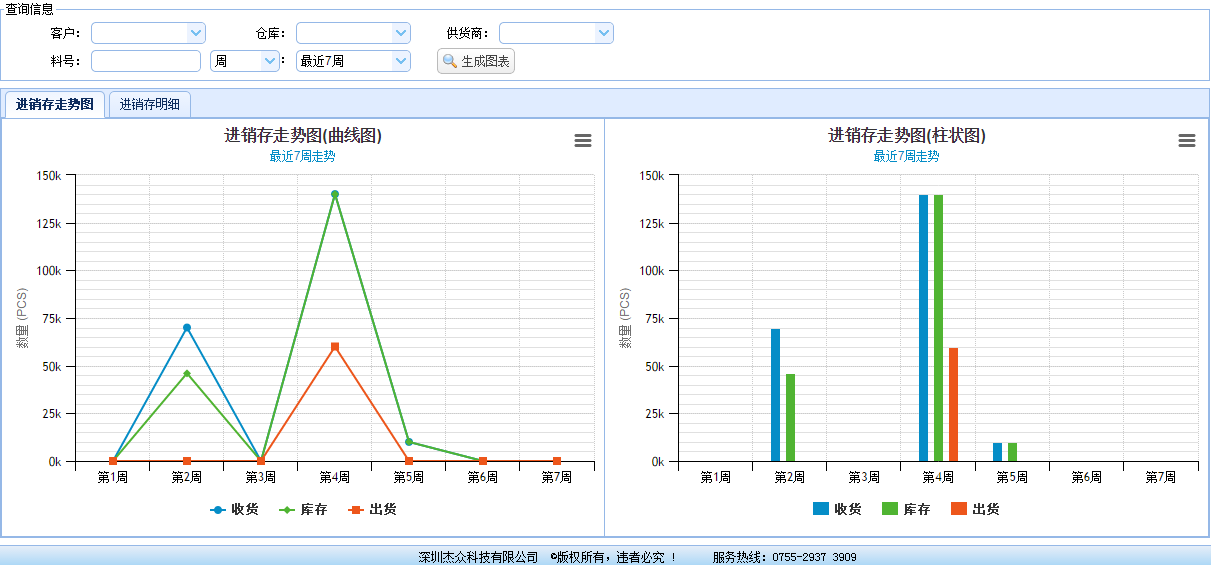Toggle 收货 series in line chart legend

point(234,509)
